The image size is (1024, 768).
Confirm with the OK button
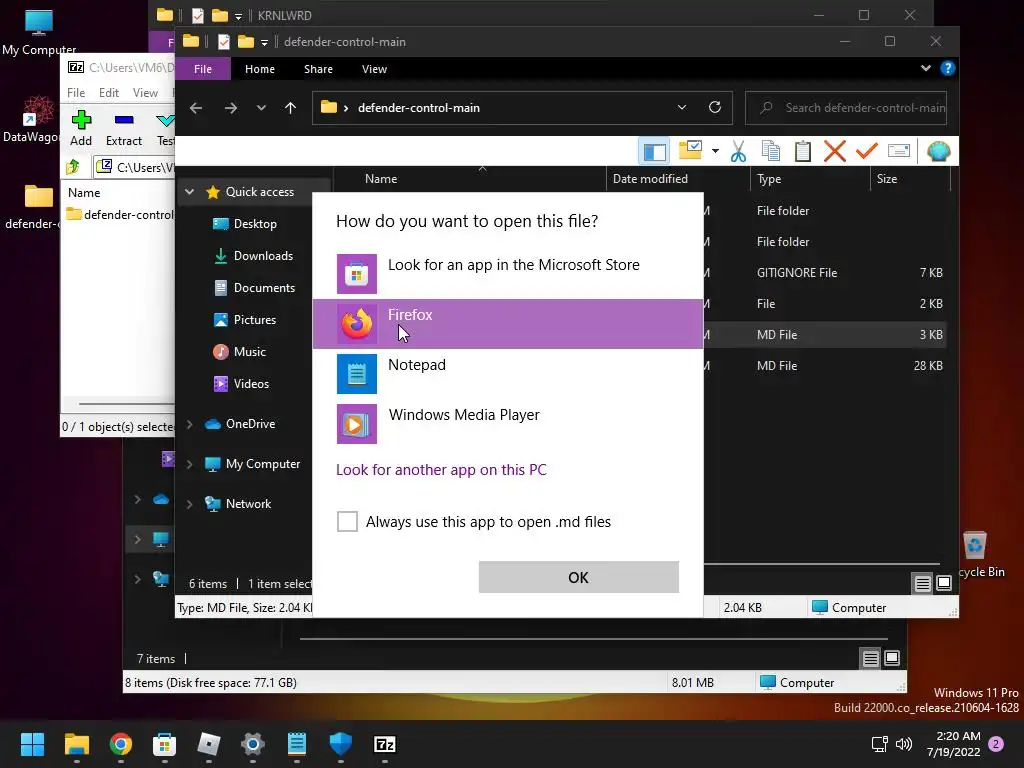[x=579, y=577]
